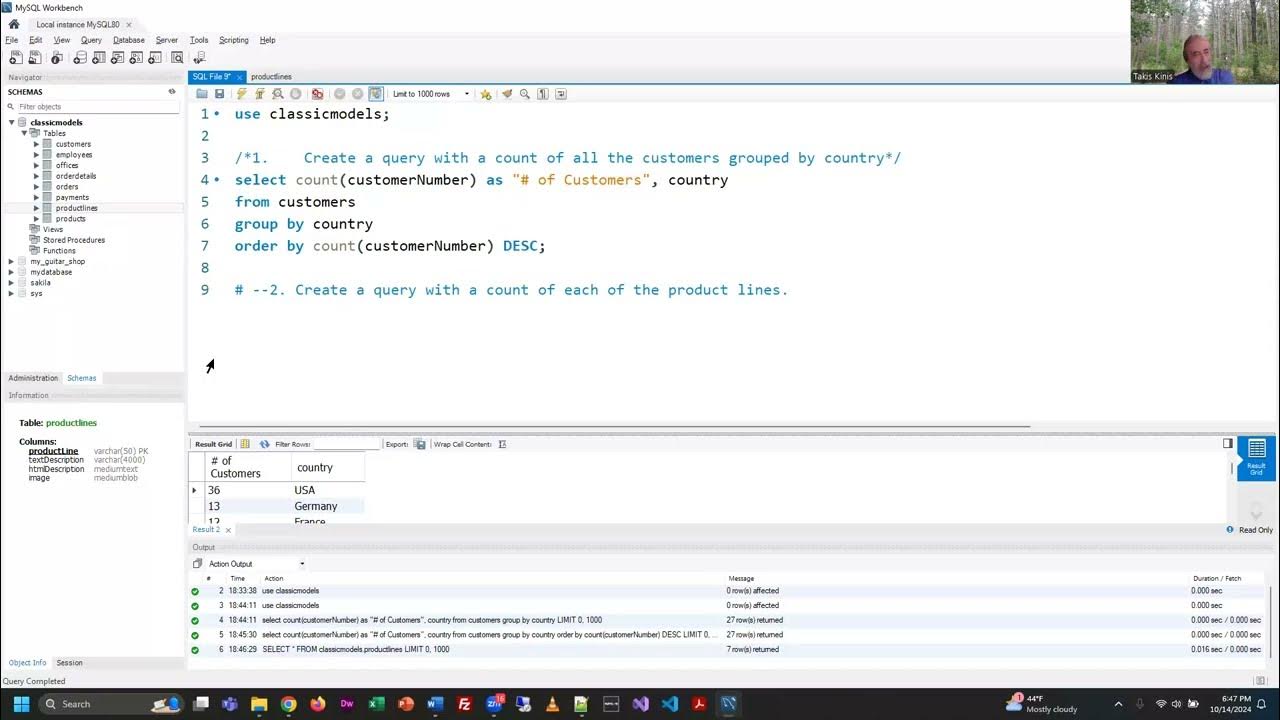Open a SQL script file in editor toolbar
This screenshot has height=720, width=1280.
point(202,94)
